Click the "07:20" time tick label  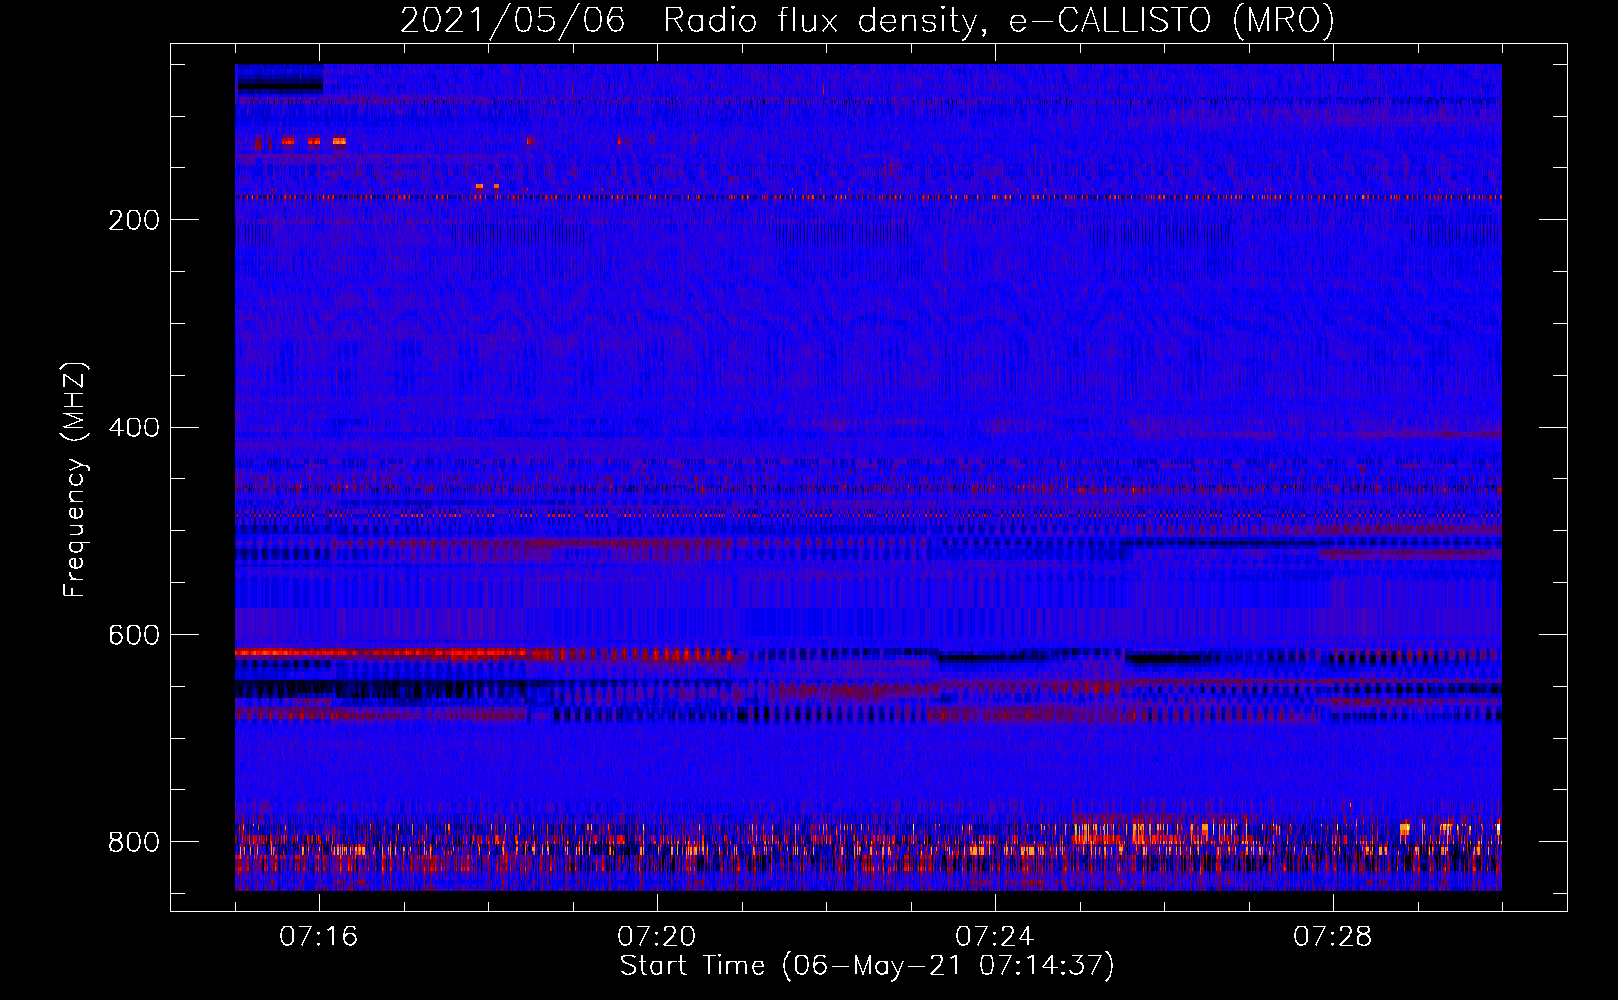click(657, 937)
